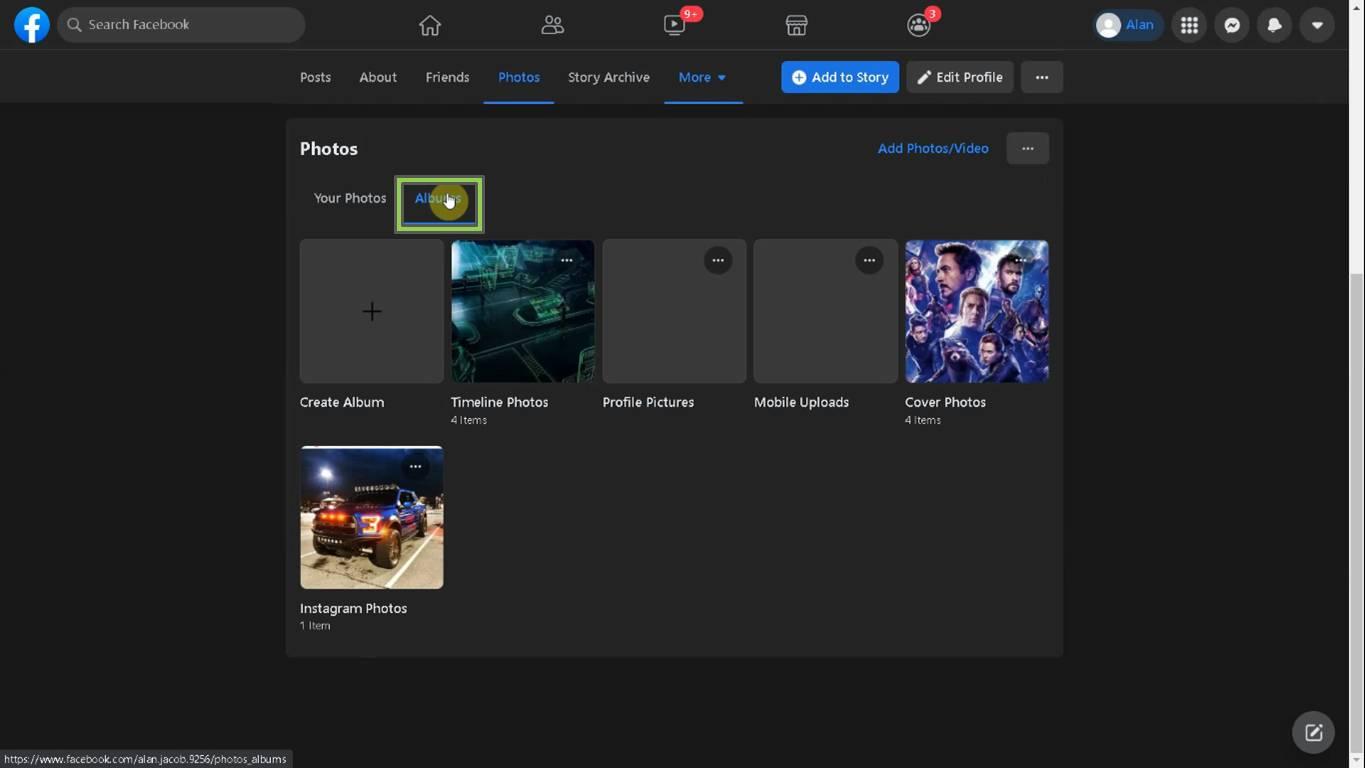Click the "Photos" section heading
Viewport: 1365px width, 768px height.
point(329,149)
